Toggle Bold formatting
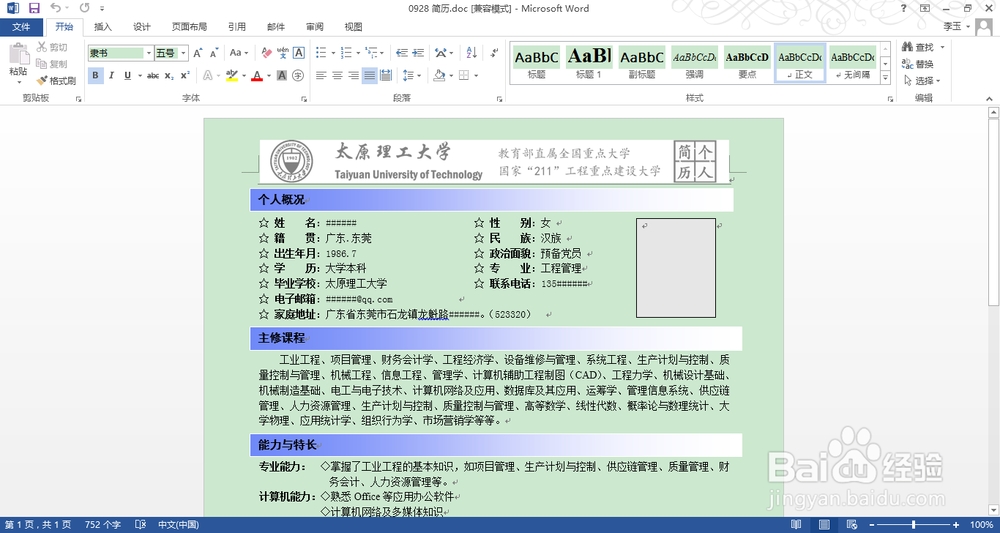1000x533 pixels. pyautogui.click(x=96, y=76)
